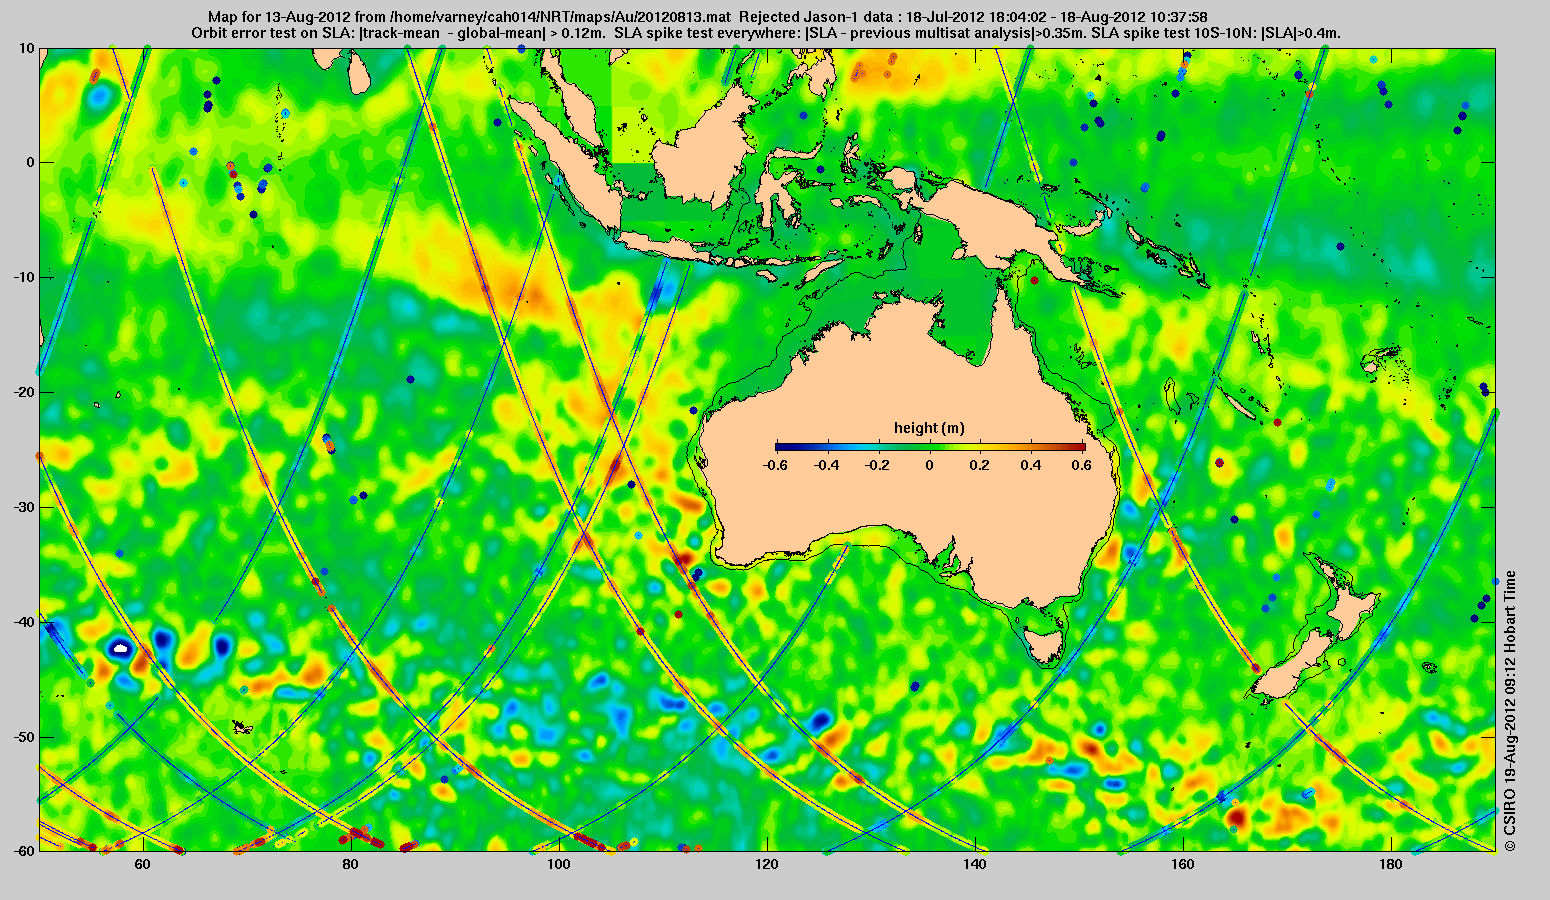The width and height of the screenshot is (1550, 900).
Task: Click the latitude axis label -40
Action: click(x=24, y=622)
